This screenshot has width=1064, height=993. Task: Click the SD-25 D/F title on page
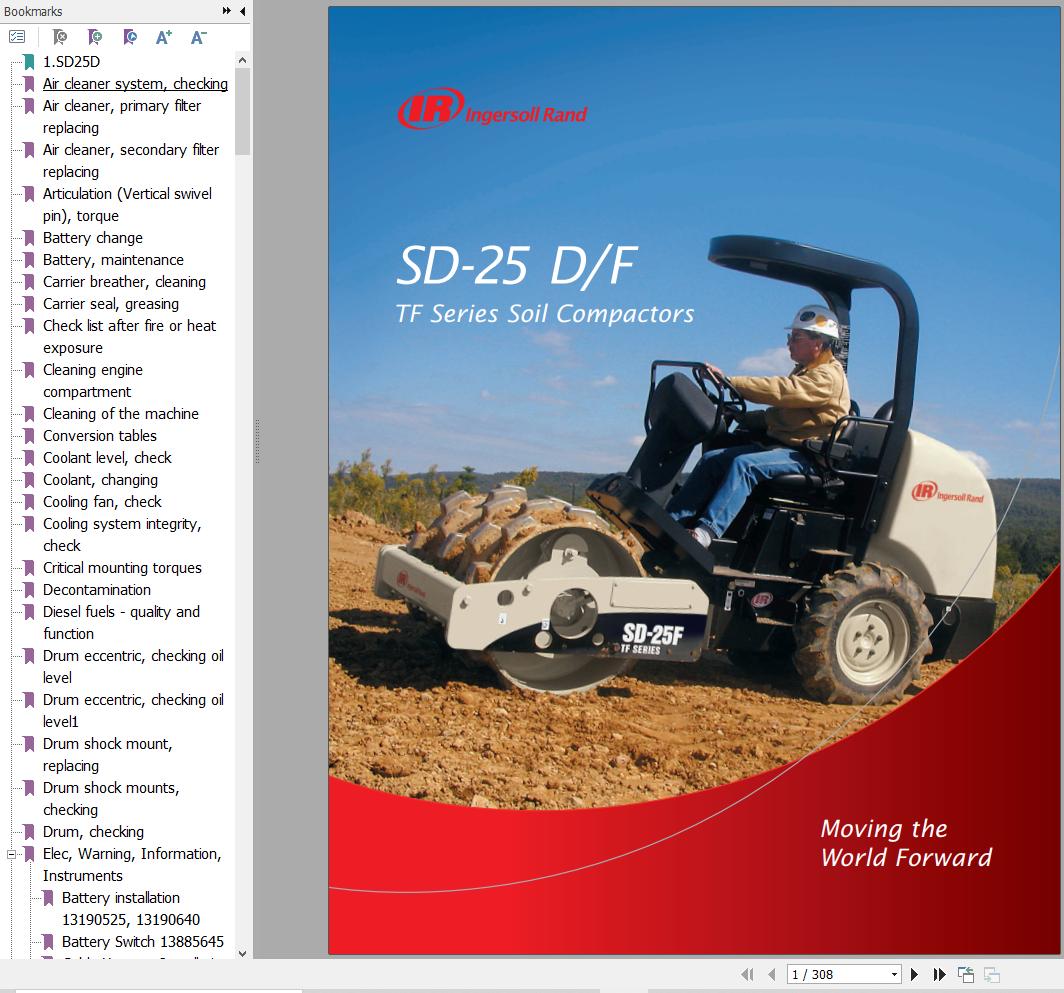517,265
